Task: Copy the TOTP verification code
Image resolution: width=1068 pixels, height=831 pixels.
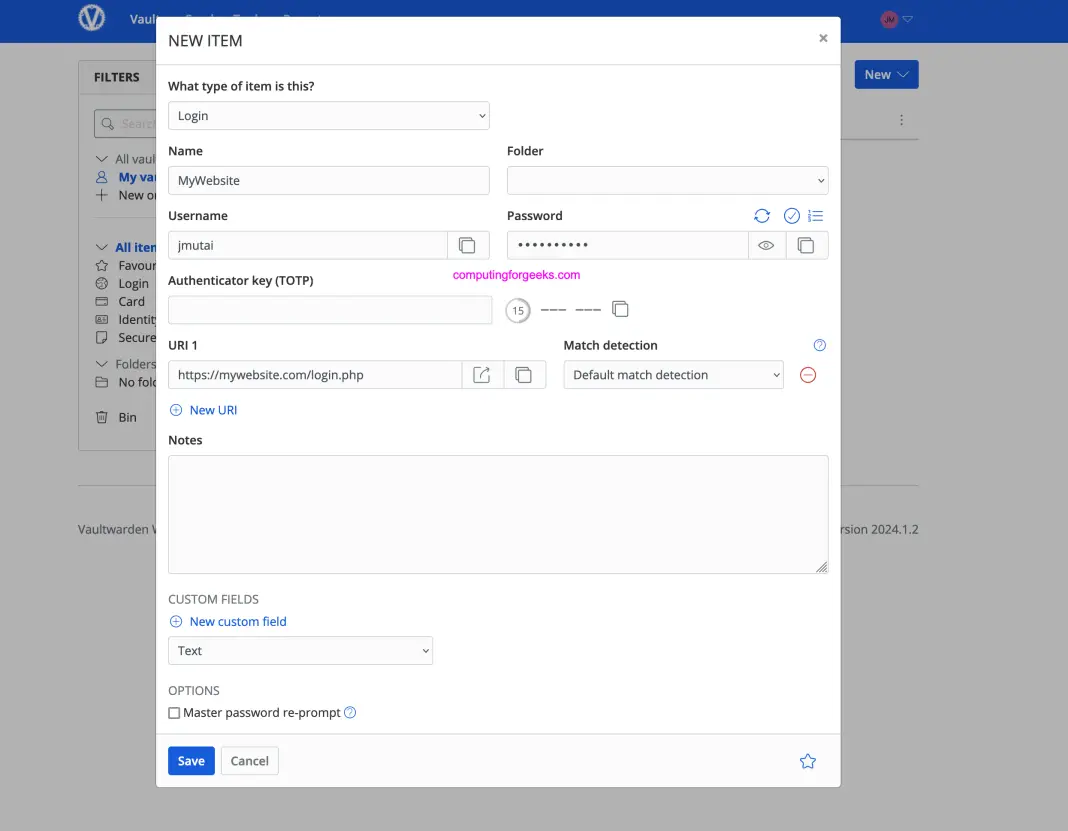Action: pyautogui.click(x=620, y=310)
